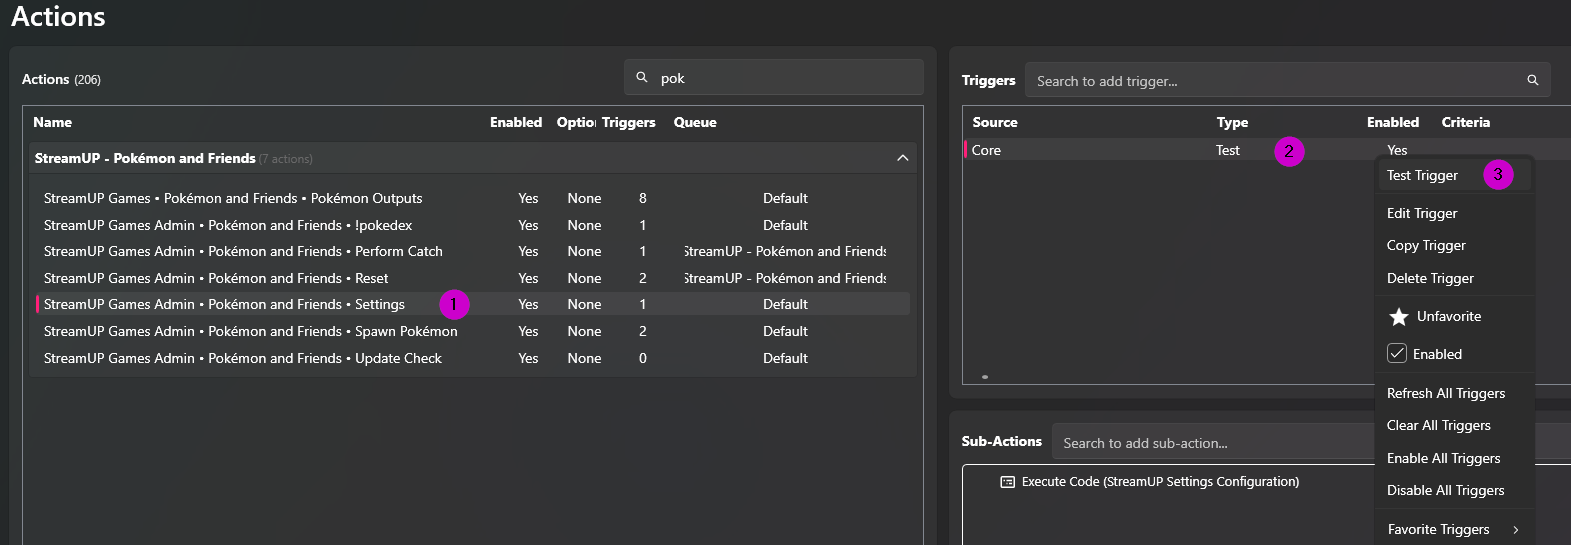1571x545 pixels.
Task: Select the Reset action row
Action: (472, 278)
